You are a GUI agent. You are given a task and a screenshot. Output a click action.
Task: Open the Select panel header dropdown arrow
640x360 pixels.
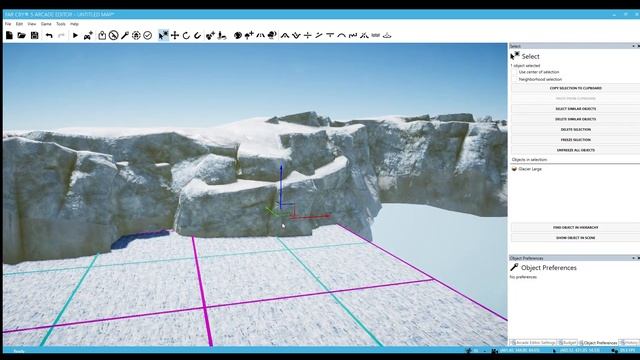pyautogui.click(x=633, y=46)
